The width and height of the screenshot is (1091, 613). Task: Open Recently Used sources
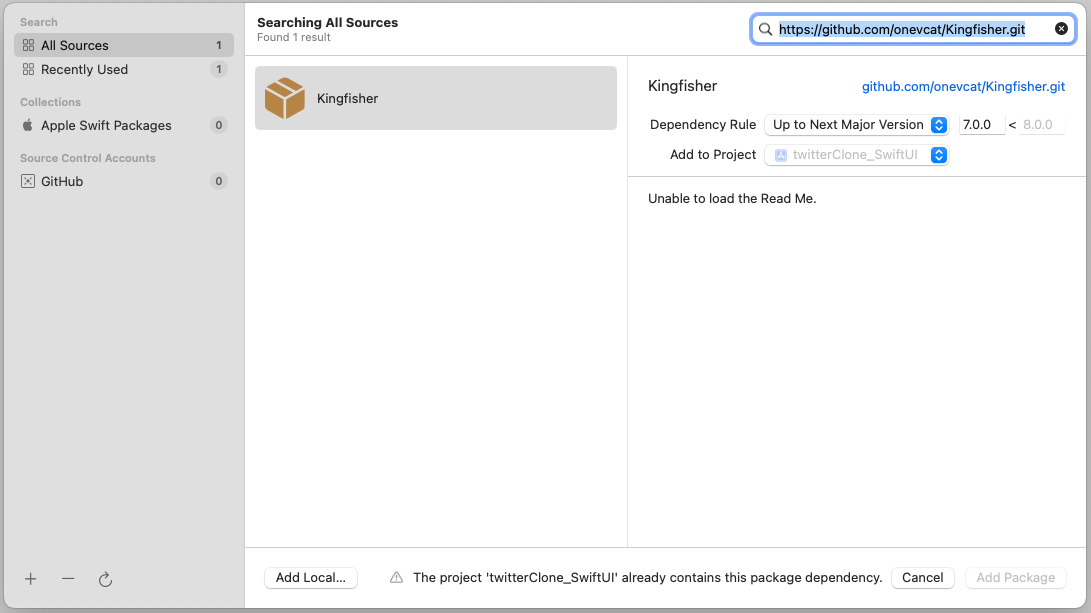[x=124, y=70]
